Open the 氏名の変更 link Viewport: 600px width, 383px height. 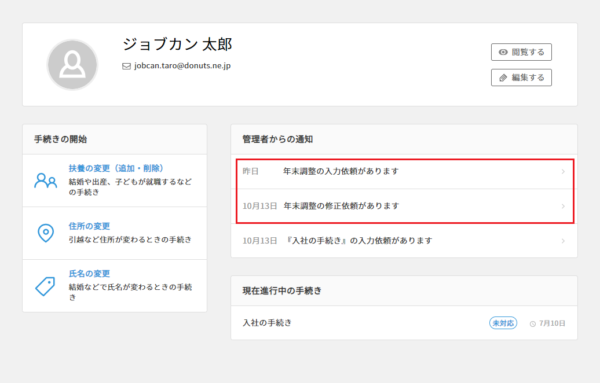tap(89, 274)
